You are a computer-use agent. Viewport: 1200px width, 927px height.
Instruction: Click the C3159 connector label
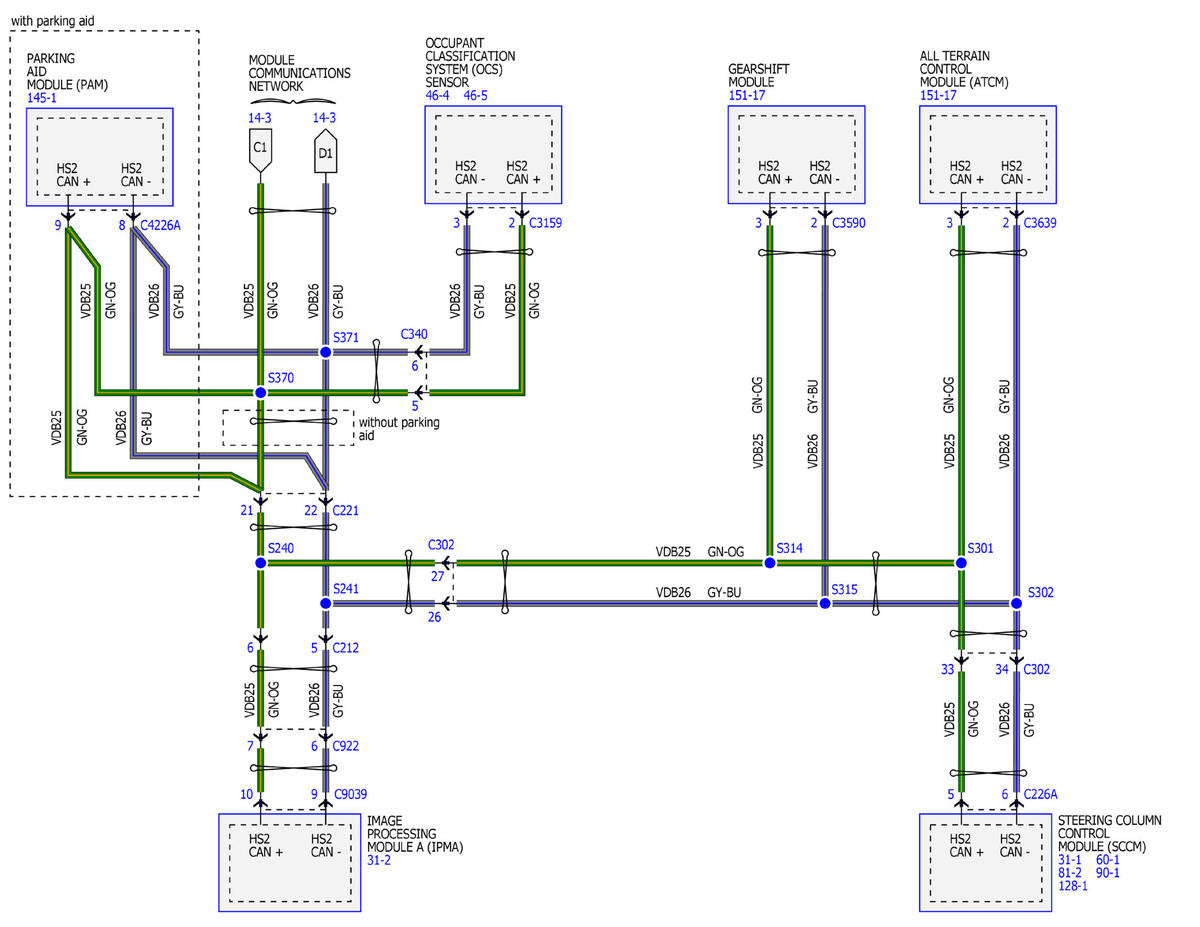pos(546,223)
